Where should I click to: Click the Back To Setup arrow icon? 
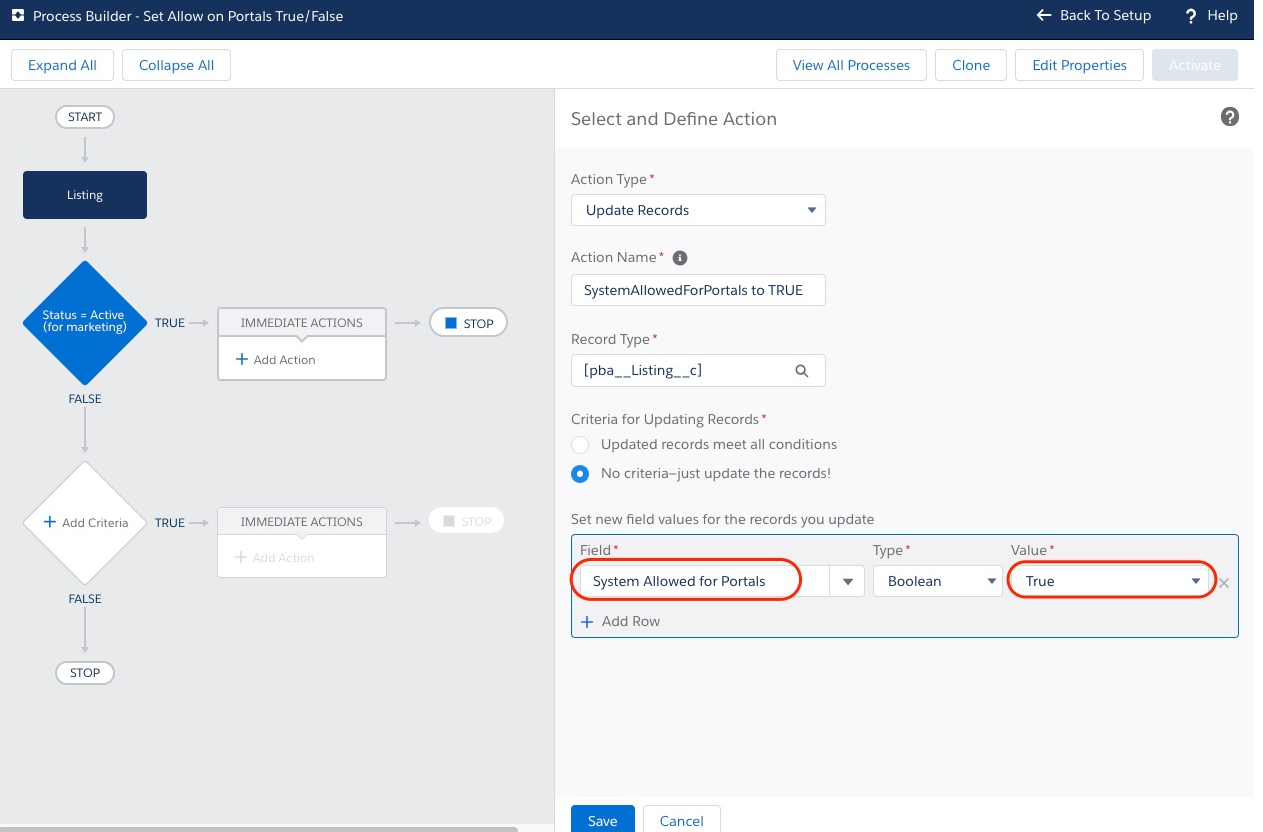(x=1042, y=15)
